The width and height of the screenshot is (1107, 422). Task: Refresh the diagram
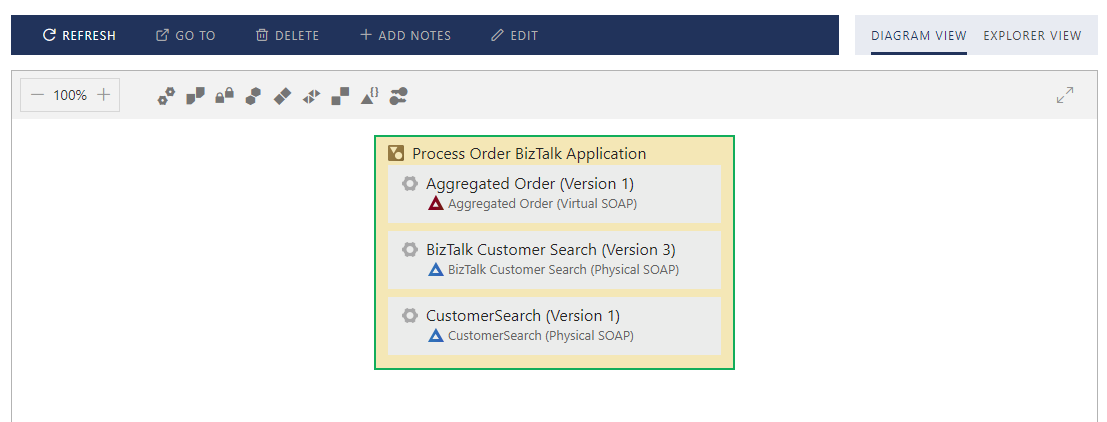79,35
